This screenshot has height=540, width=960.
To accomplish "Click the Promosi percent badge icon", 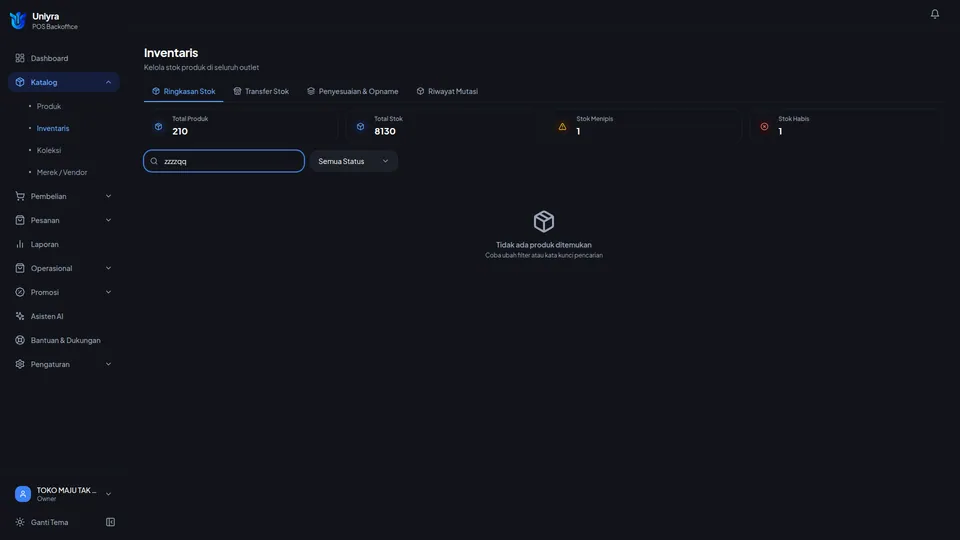I will coord(20,292).
